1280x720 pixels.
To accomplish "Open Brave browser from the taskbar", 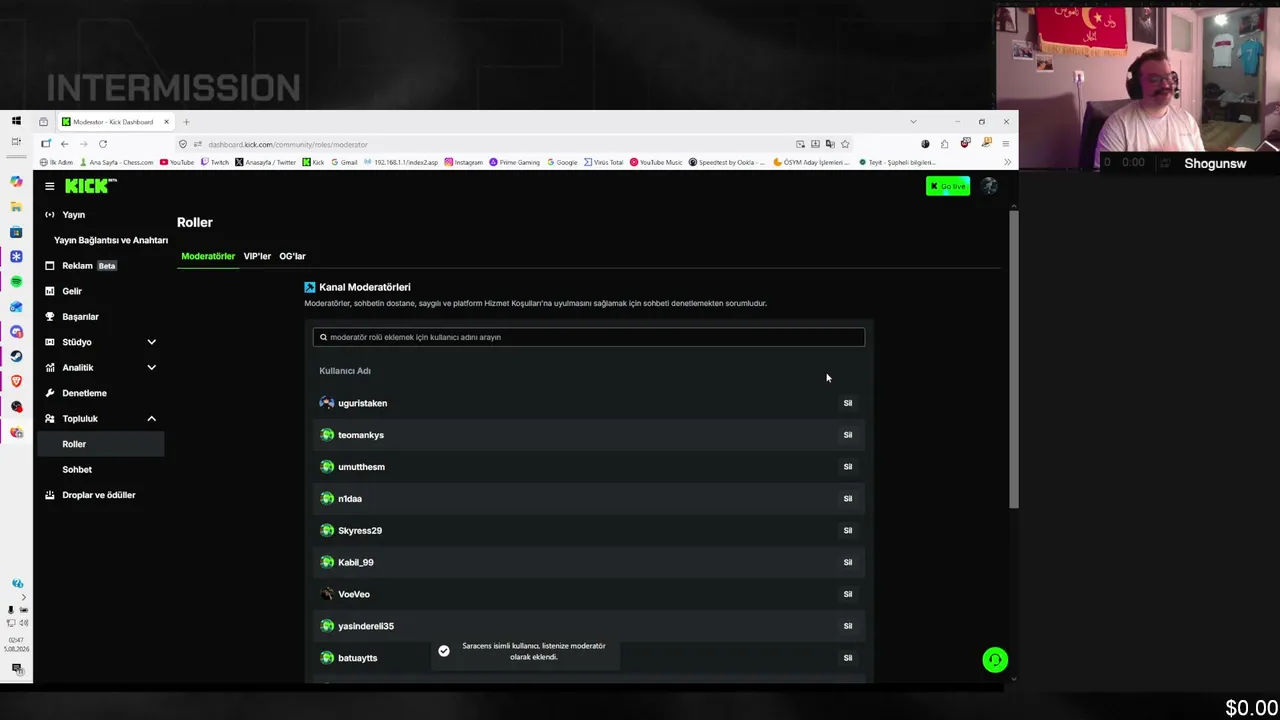I will (x=16, y=381).
